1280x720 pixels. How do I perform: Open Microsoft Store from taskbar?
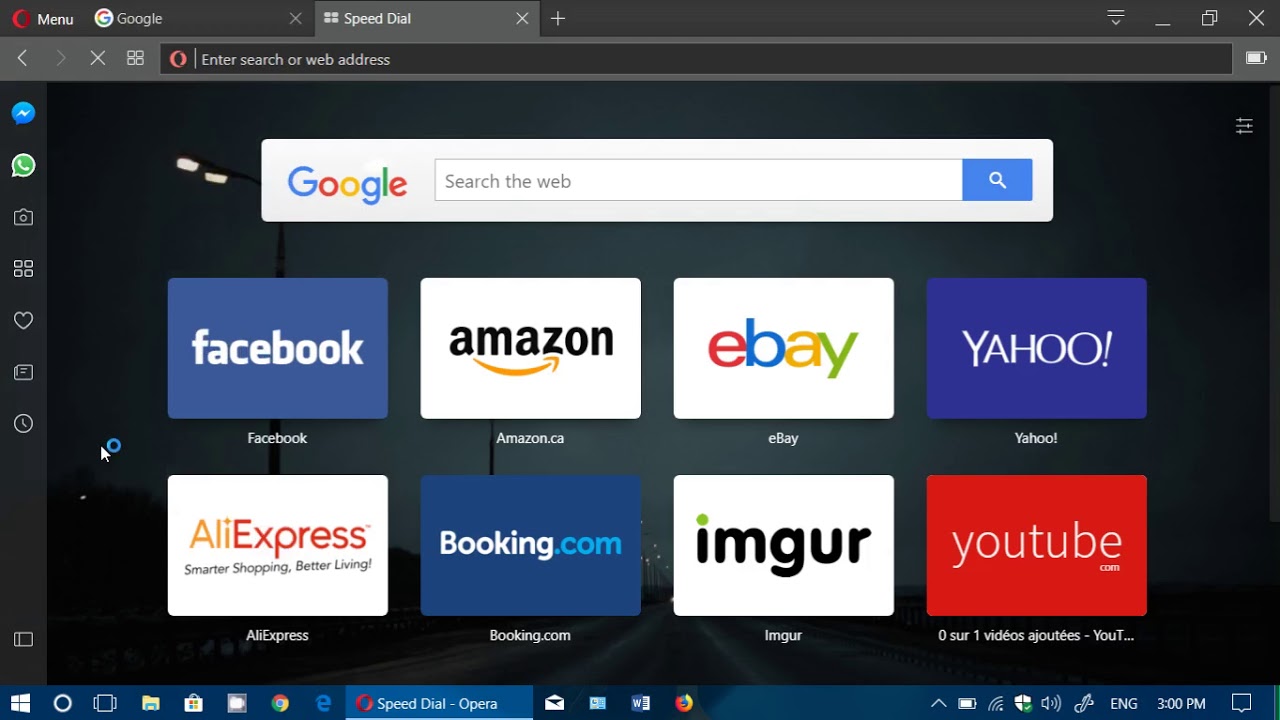(x=194, y=703)
